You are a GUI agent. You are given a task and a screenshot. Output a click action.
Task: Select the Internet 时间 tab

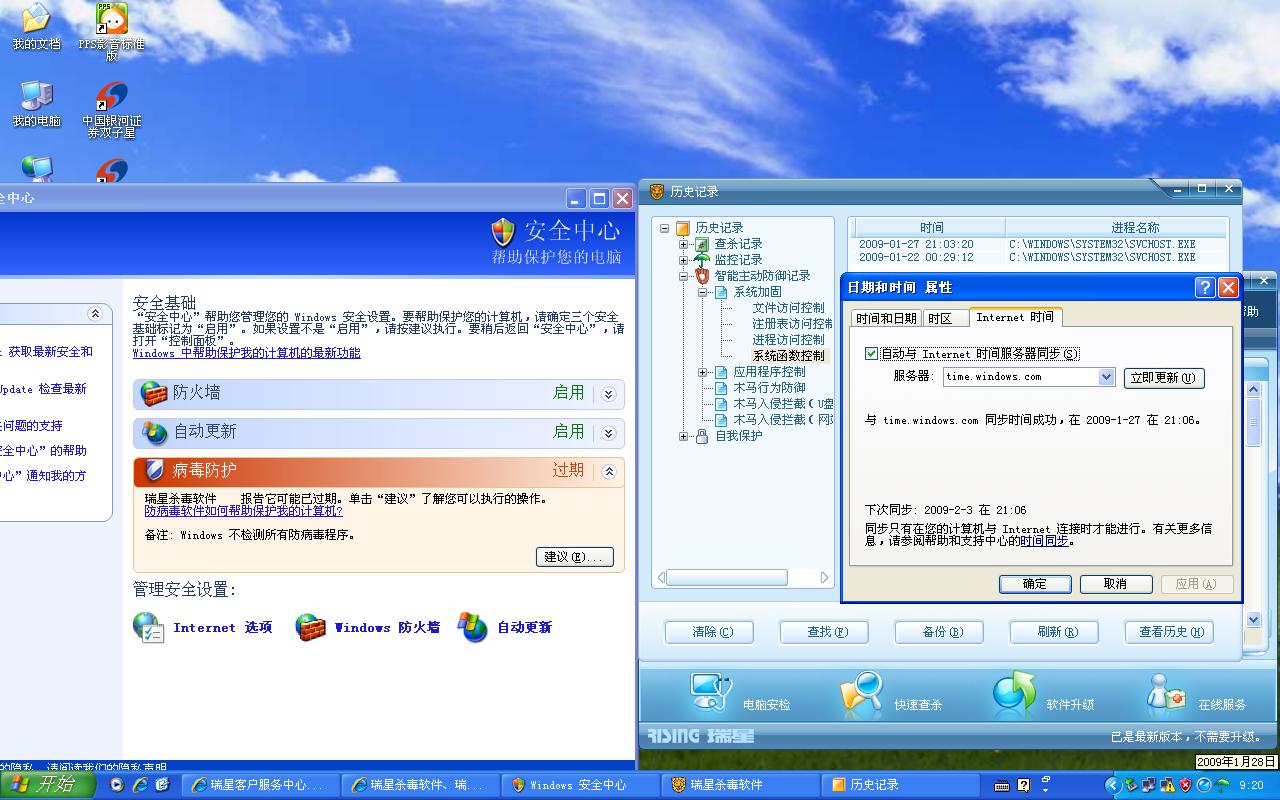click(x=1015, y=317)
